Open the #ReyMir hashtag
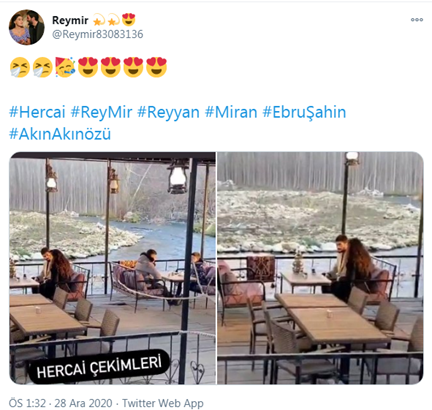Viewport: 432px width, 410px height. tap(101, 112)
